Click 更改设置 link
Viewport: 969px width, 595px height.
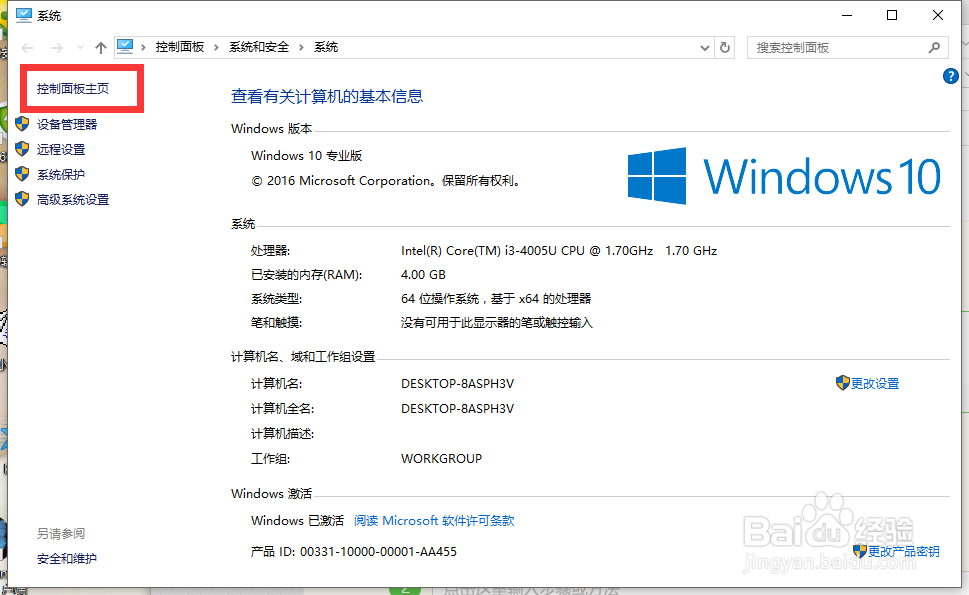point(875,384)
